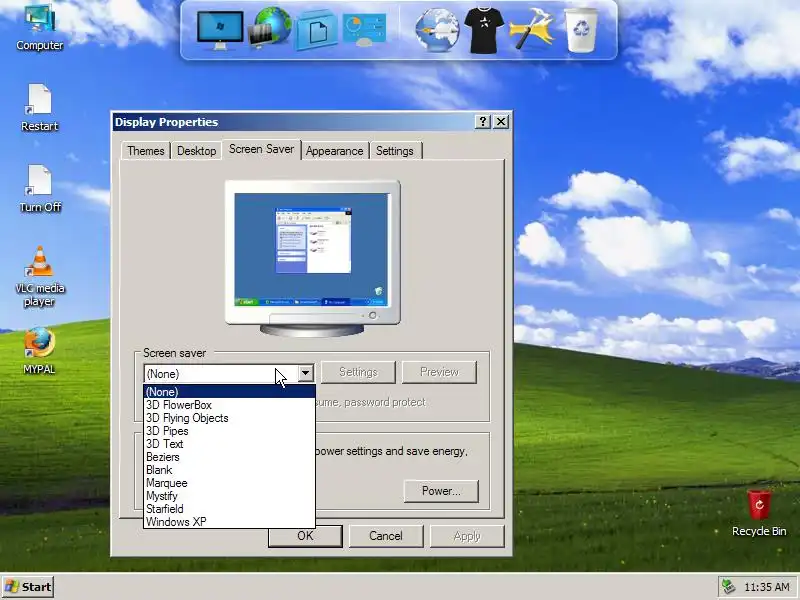Open the monitor icon in top dock

click(x=220, y=31)
